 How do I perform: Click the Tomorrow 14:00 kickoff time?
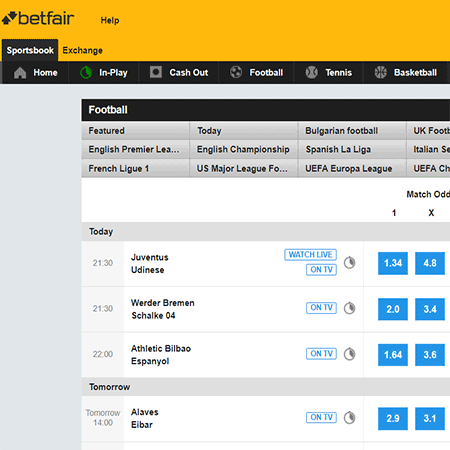(x=103, y=418)
